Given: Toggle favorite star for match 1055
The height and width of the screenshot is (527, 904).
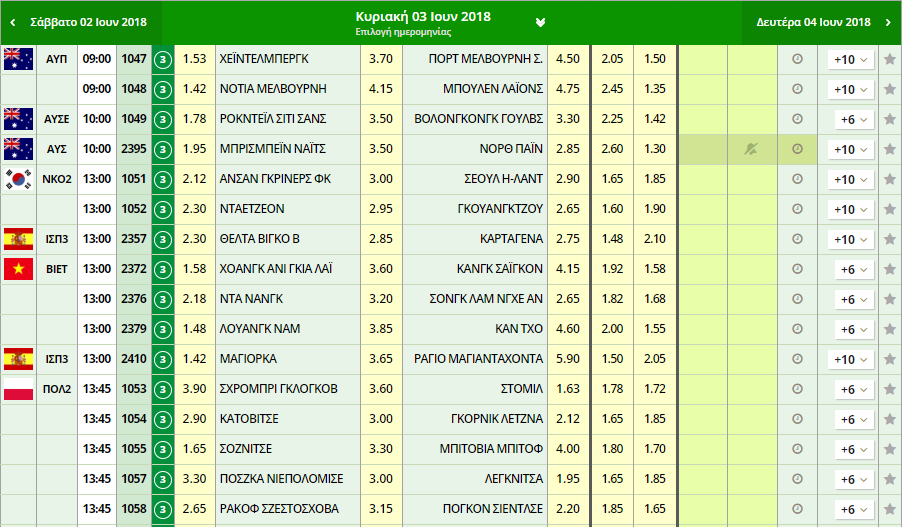Looking at the screenshot, I should [889, 449].
